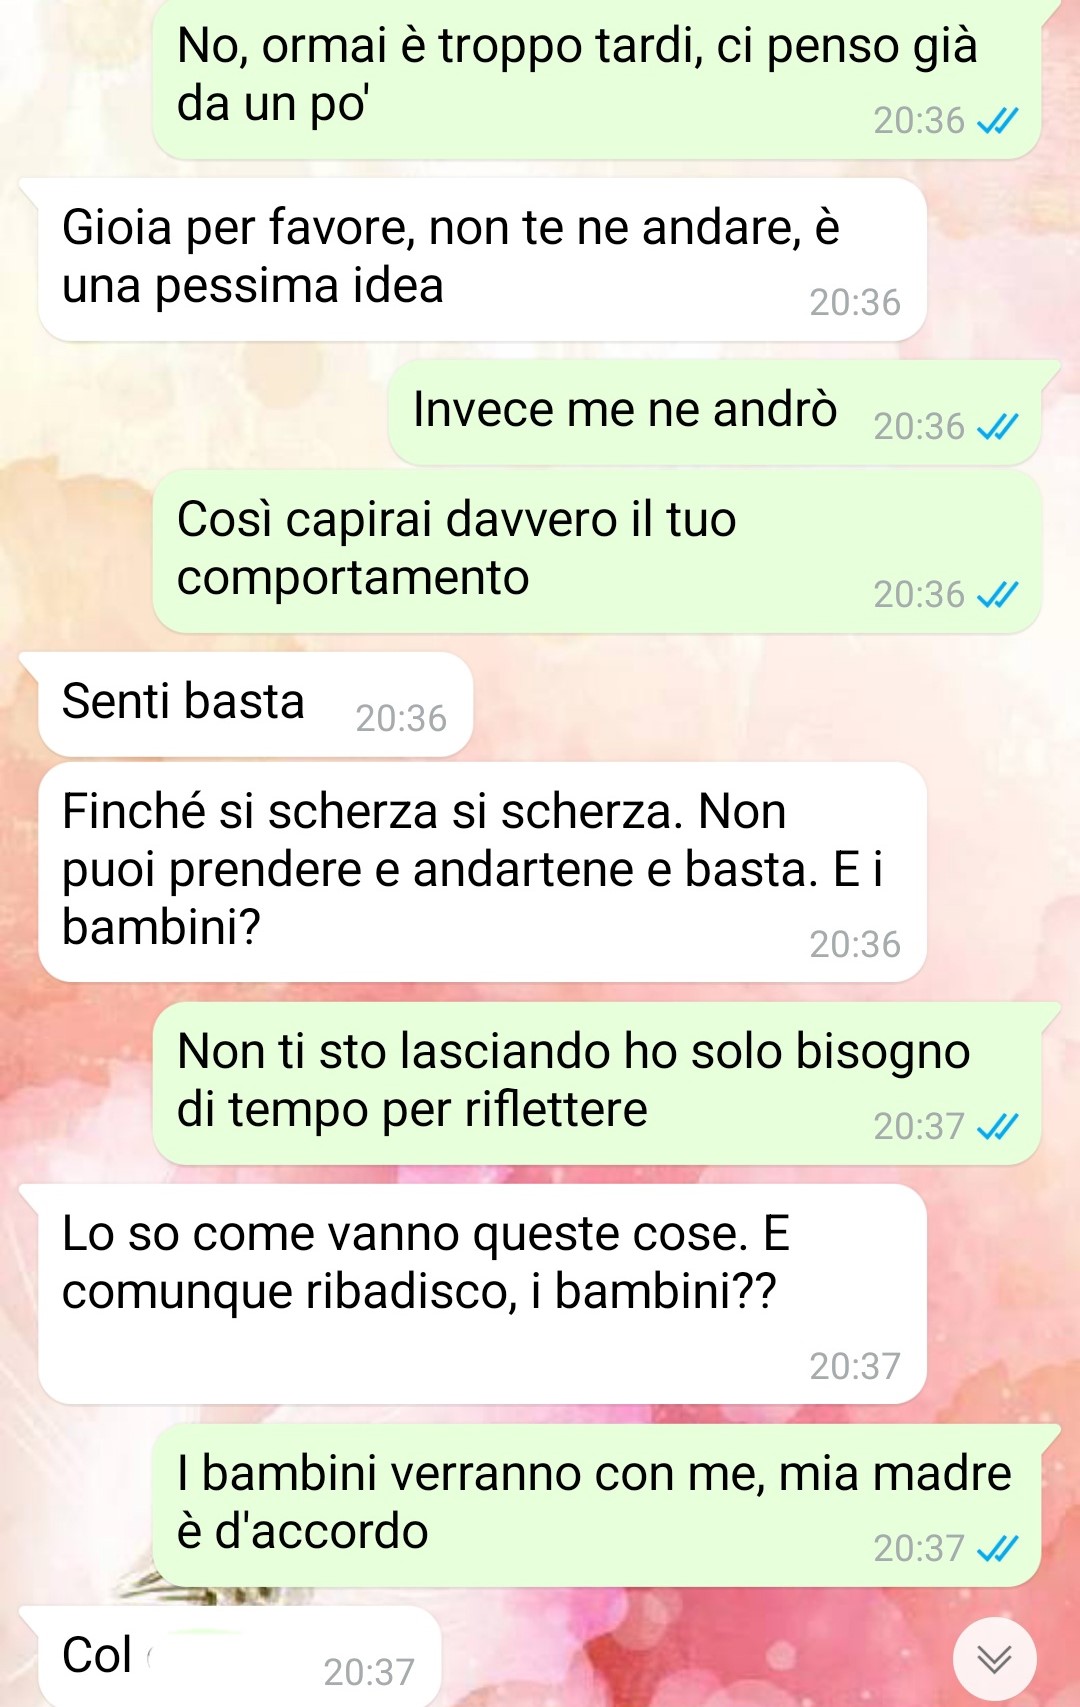Tap read ticks on 'Così capirai davvero' message
This screenshot has height=1707, width=1080.
(x=997, y=595)
